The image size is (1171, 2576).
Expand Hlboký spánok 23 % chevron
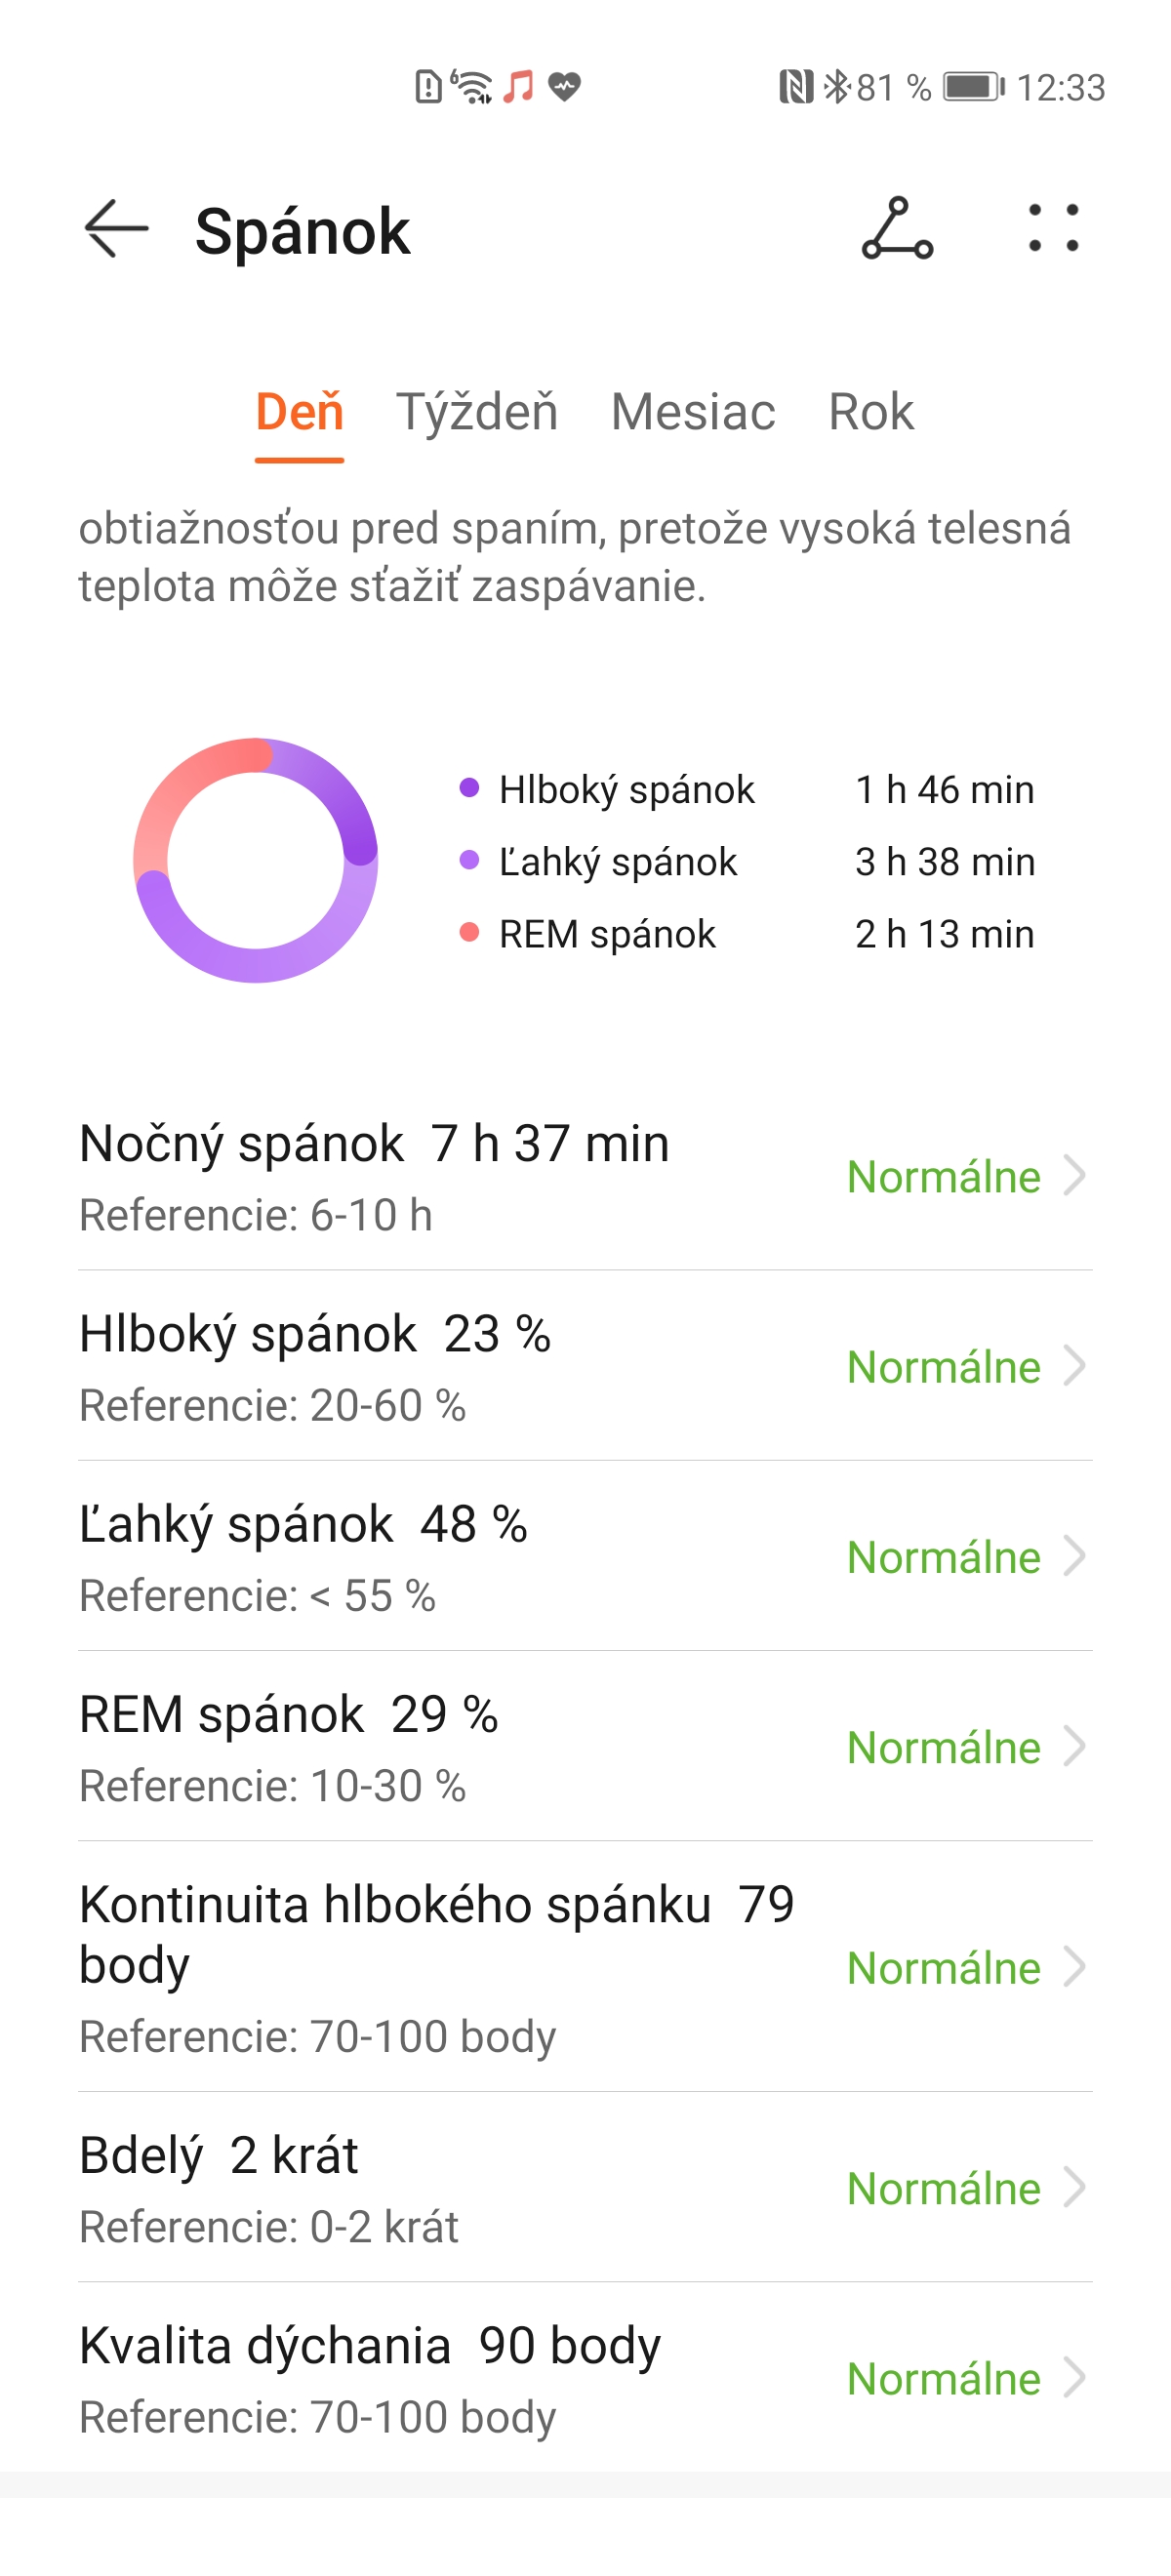pos(1075,1366)
